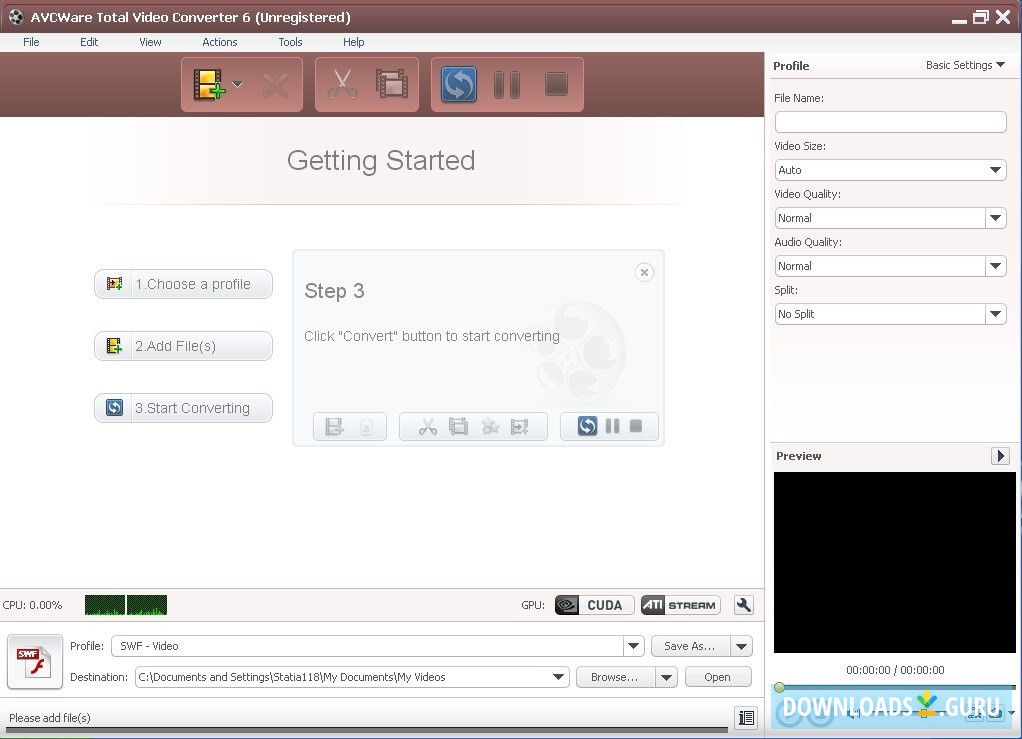Click the blue Convert button in toolbar
Screen dimensions: 1022x739
click(459, 84)
